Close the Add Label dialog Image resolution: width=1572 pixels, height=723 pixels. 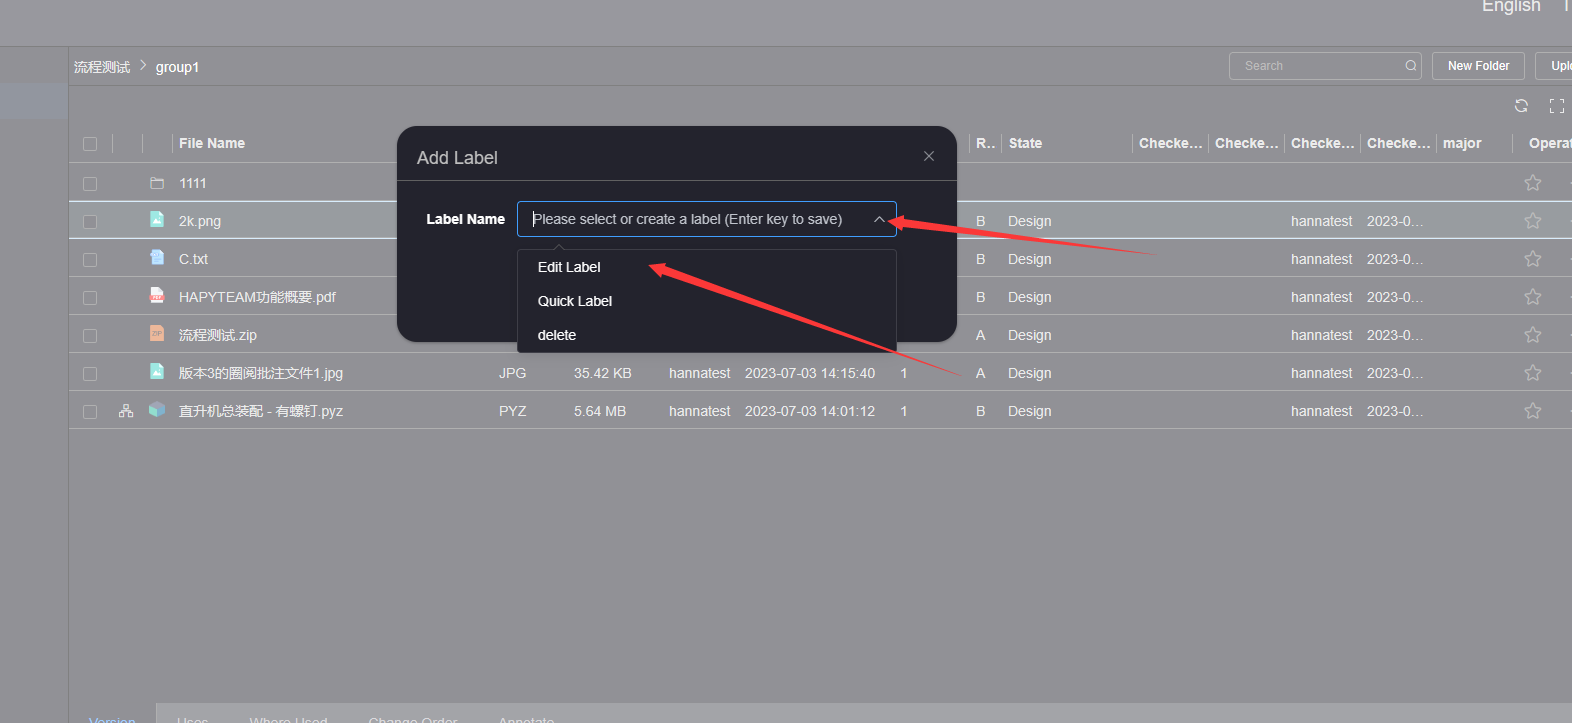tap(929, 156)
